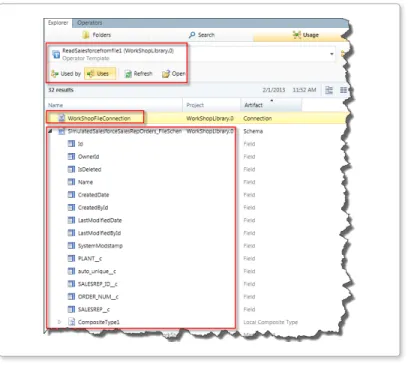The width and height of the screenshot is (408, 366).
Task: Switch to the Operators tab
Action: [89, 23]
